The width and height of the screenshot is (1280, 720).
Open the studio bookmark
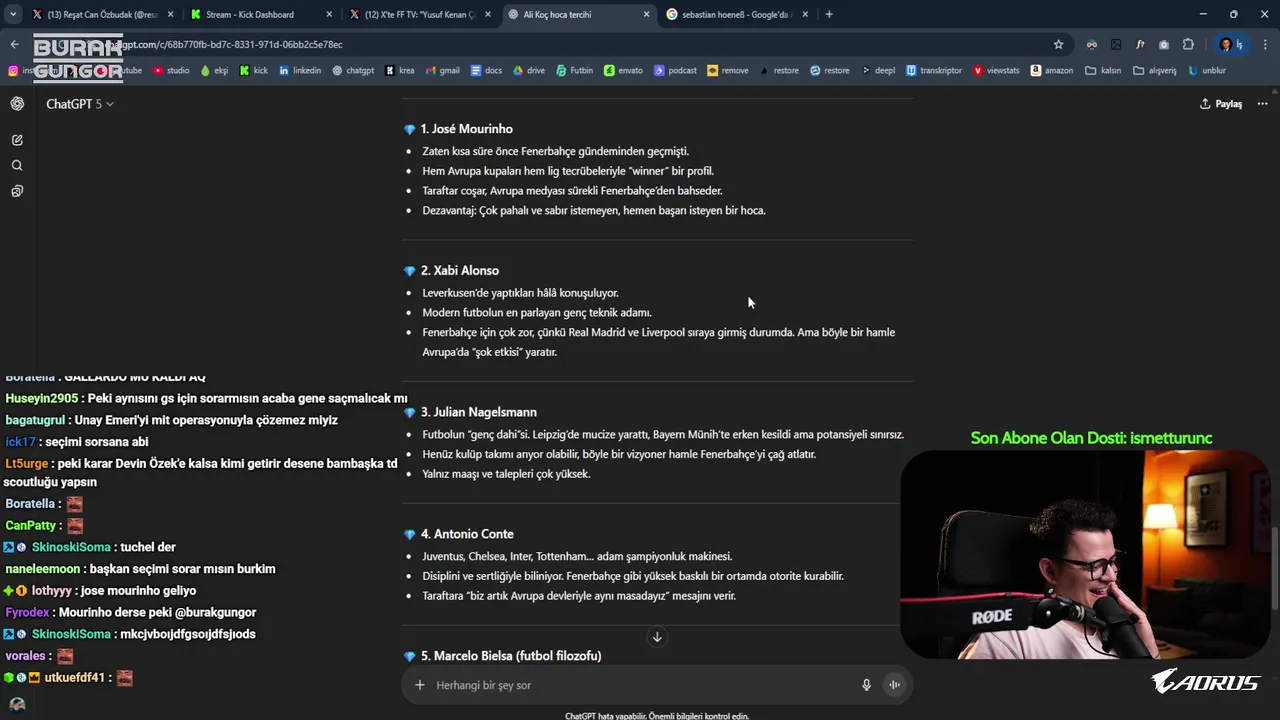click(x=171, y=71)
